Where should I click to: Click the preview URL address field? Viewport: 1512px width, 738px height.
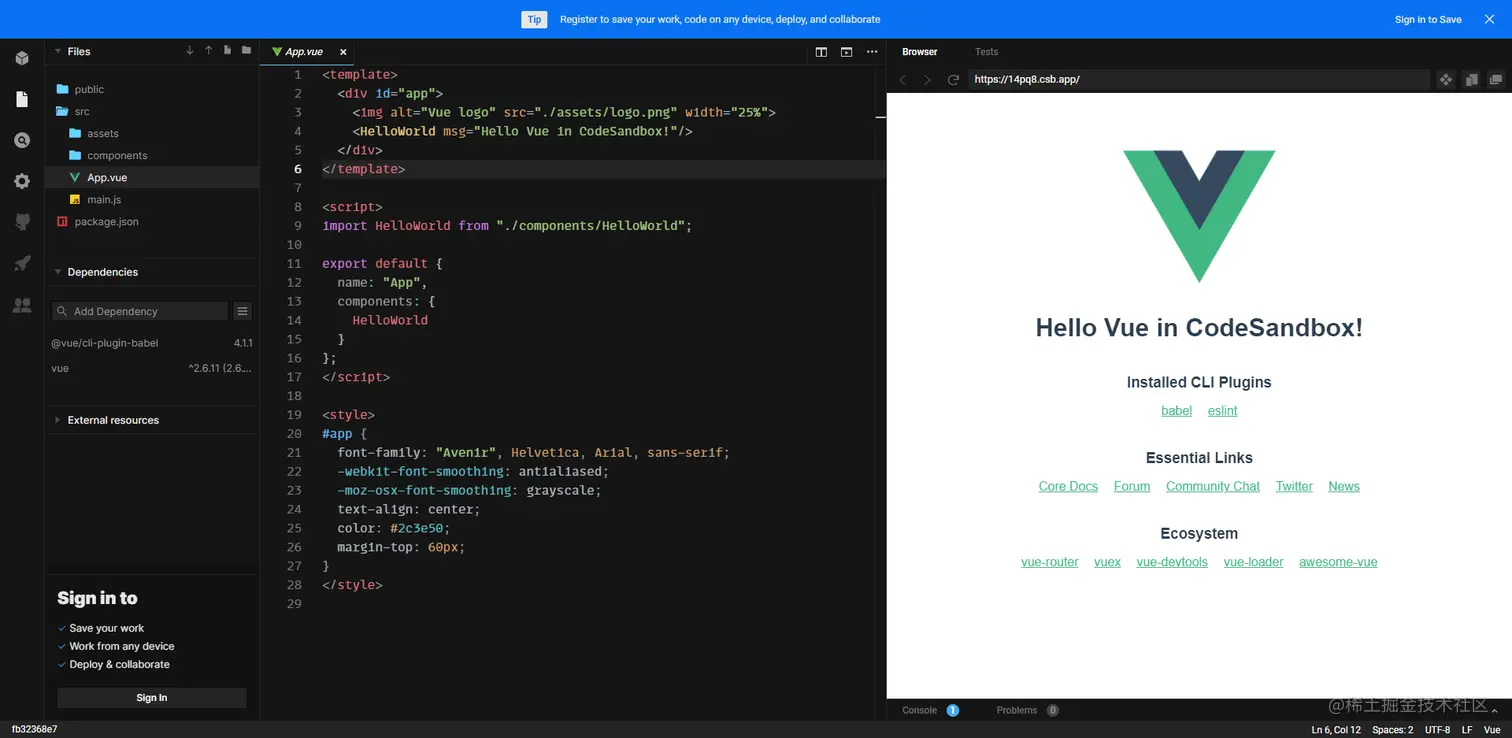(1198, 79)
